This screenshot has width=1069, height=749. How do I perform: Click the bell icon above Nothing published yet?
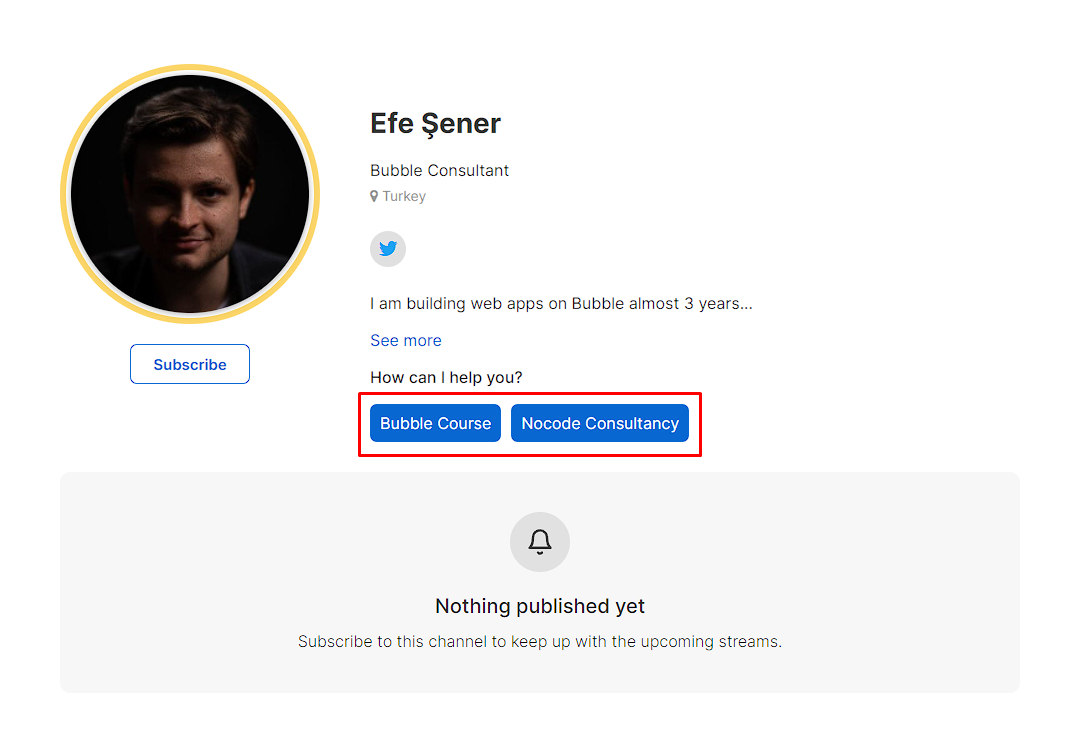(540, 542)
